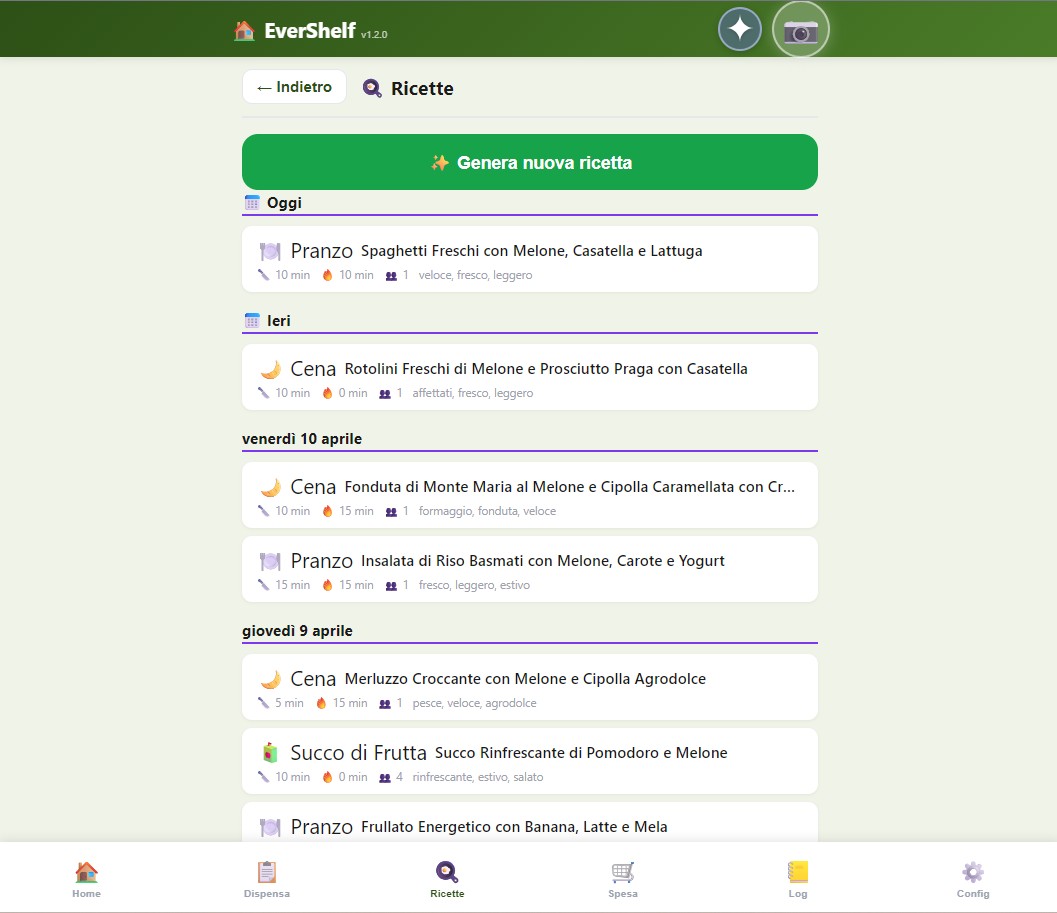Open the Config settings tab
Screen dimensions: 1057x913
point(973,879)
